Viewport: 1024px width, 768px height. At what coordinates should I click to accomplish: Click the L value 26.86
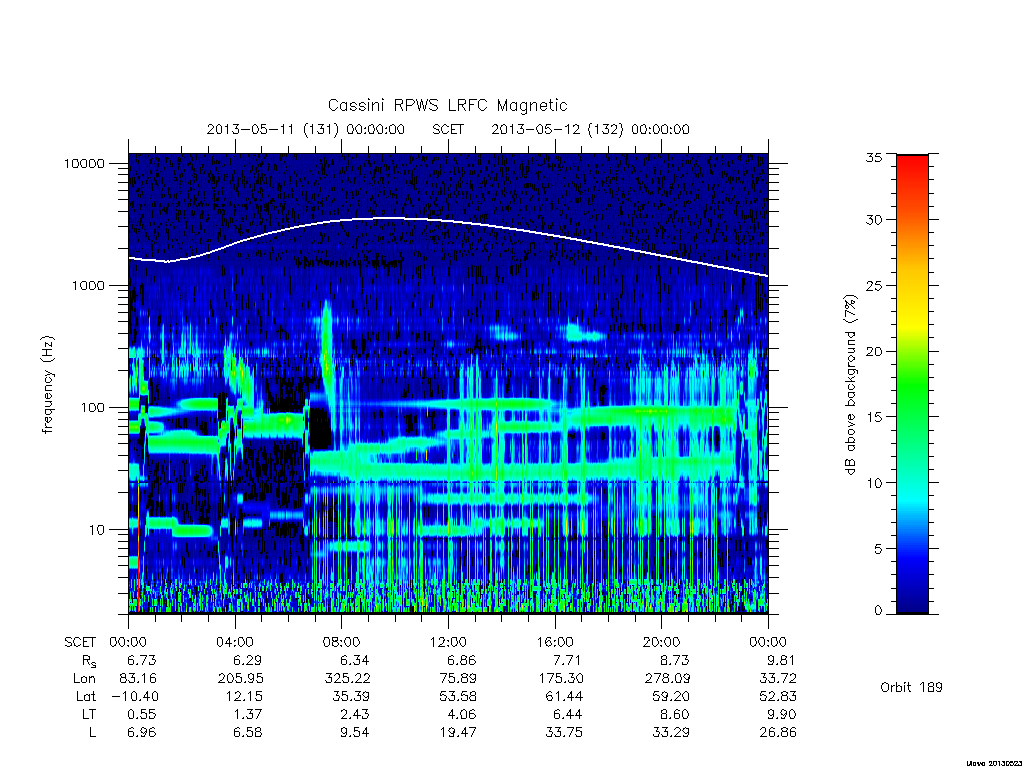click(778, 732)
